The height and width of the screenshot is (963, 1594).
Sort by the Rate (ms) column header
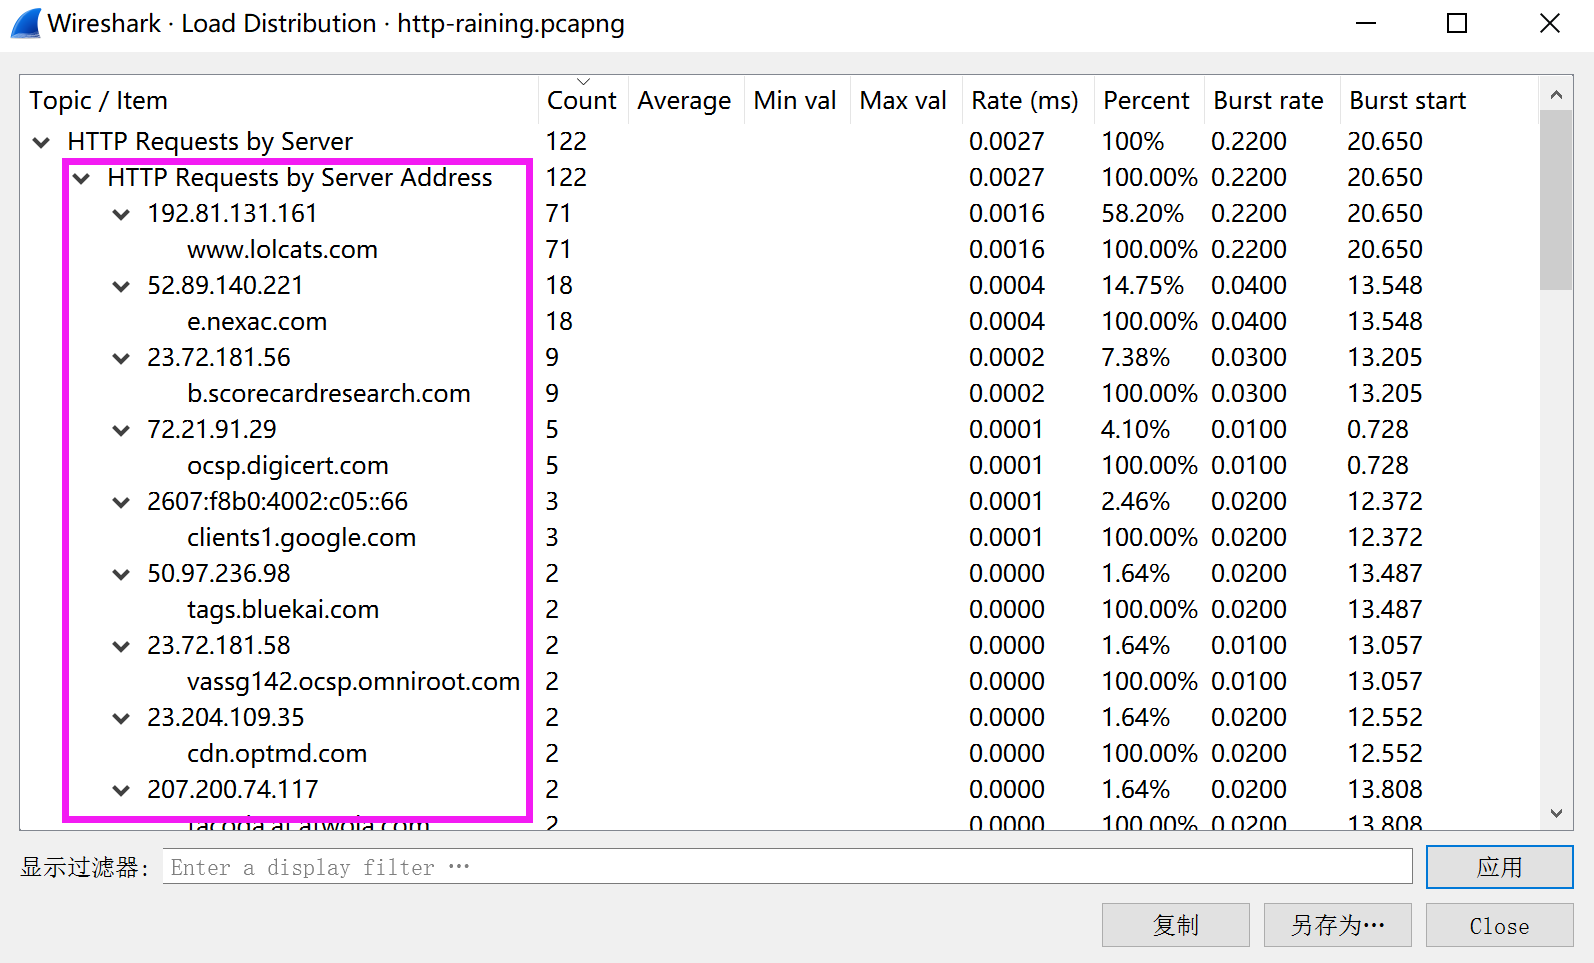[1028, 100]
